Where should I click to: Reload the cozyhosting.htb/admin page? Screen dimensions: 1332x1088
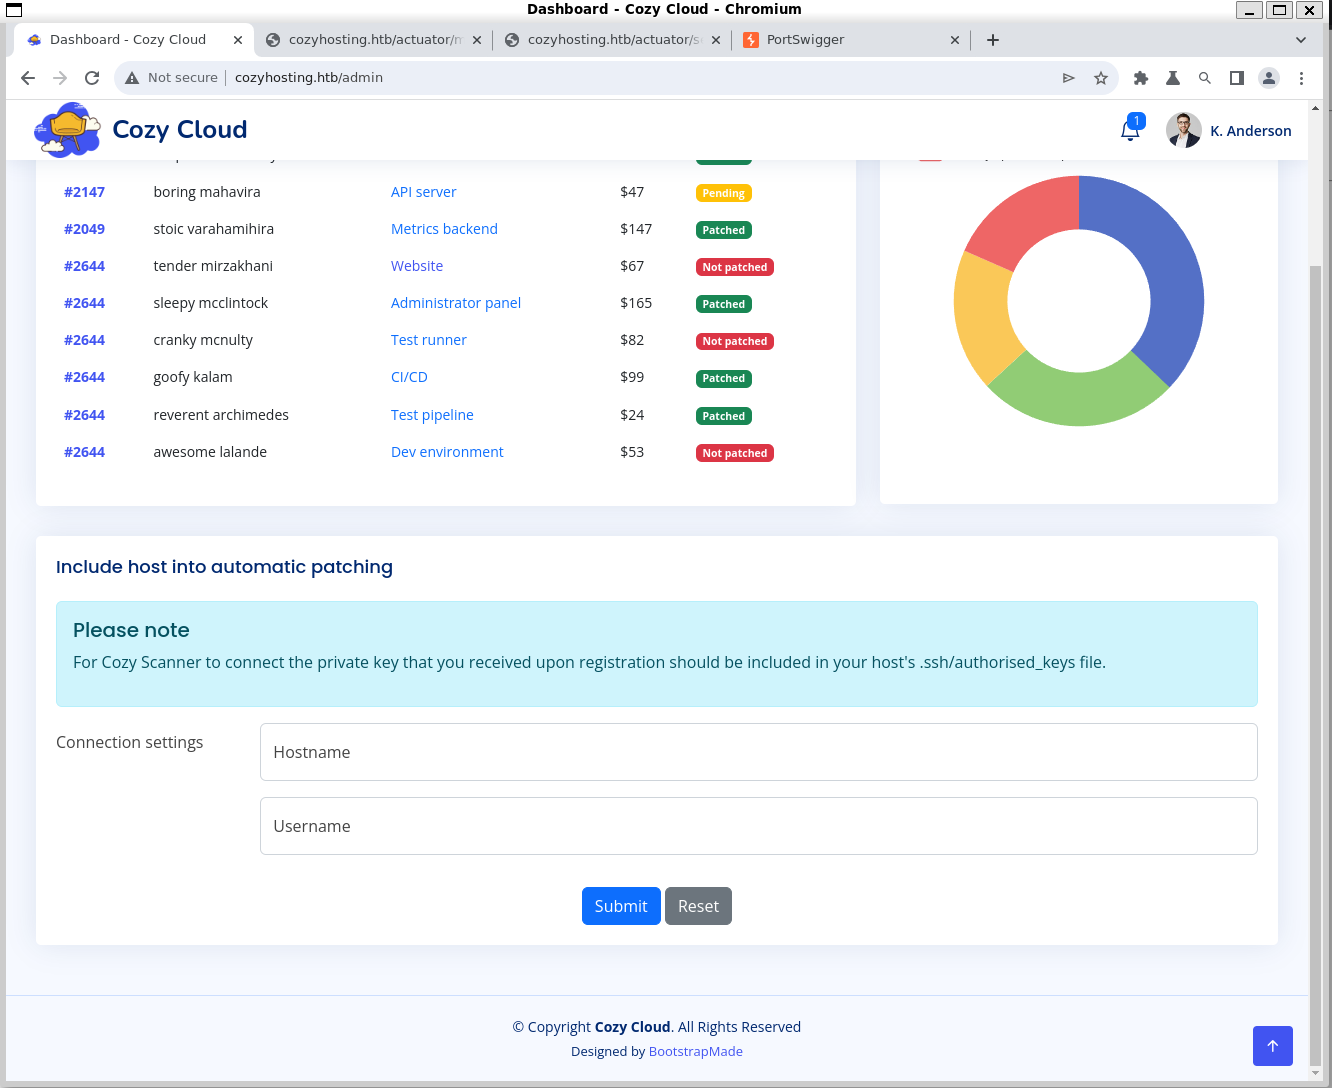[92, 78]
